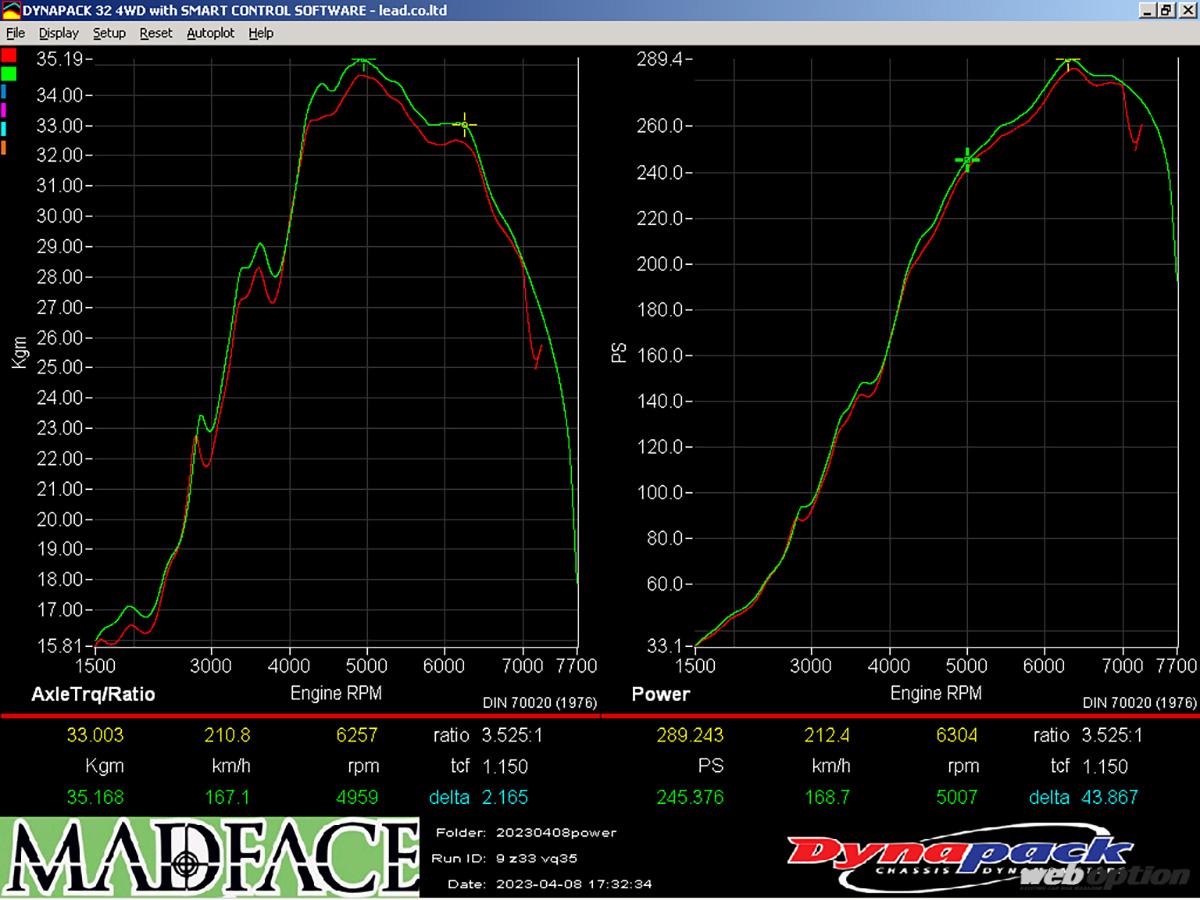The image size is (1200, 900).
Task: Open the Display menu
Action: tap(58, 33)
